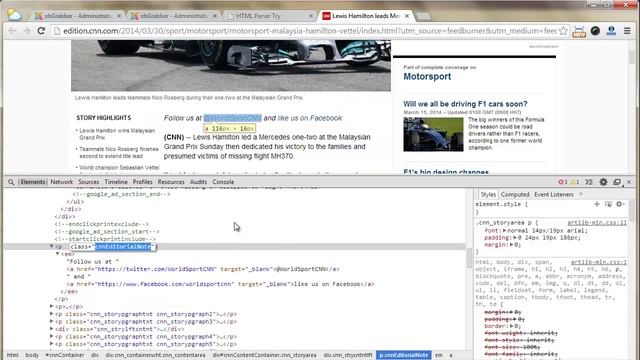
Task: Expand the cnn_storypgraph2 paragraph node
Action: click(x=51, y=314)
